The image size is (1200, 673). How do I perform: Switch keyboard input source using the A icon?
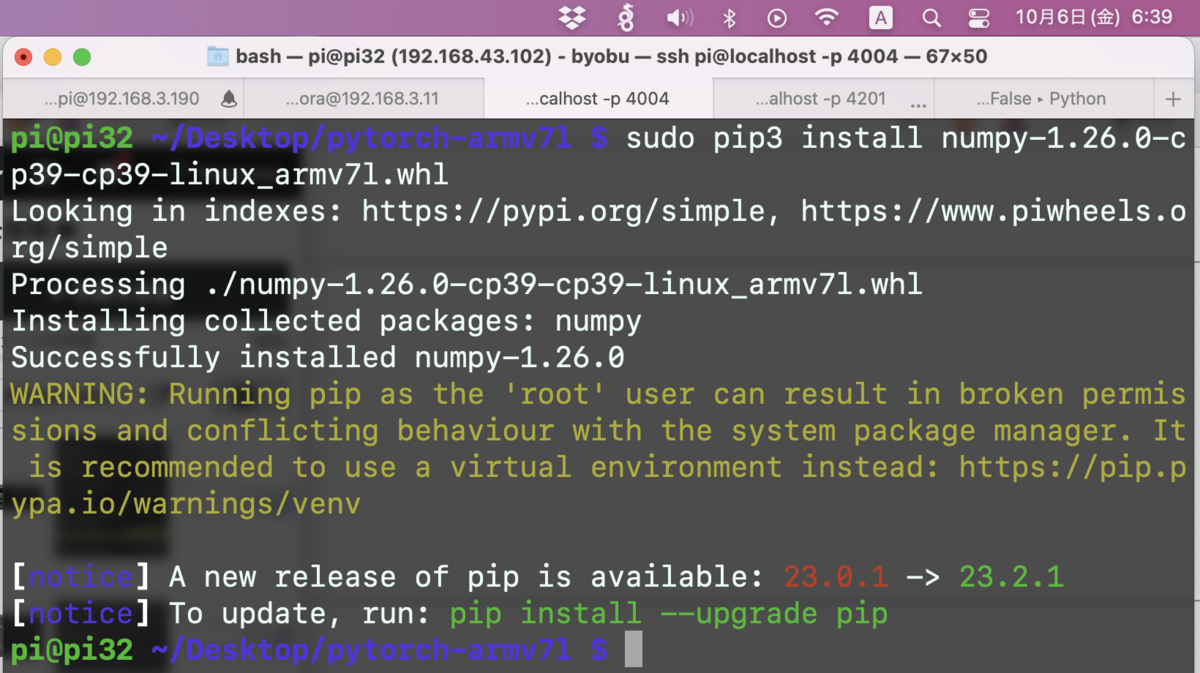[880, 18]
